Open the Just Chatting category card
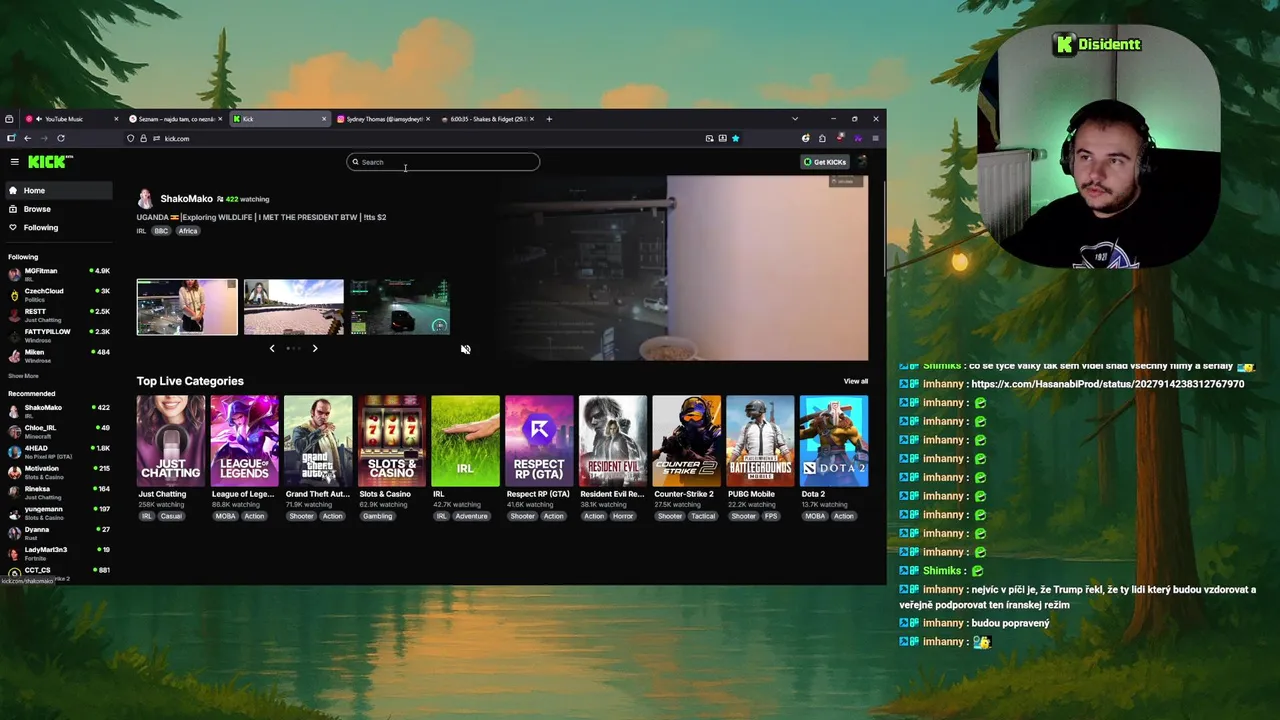 (x=171, y=441)
